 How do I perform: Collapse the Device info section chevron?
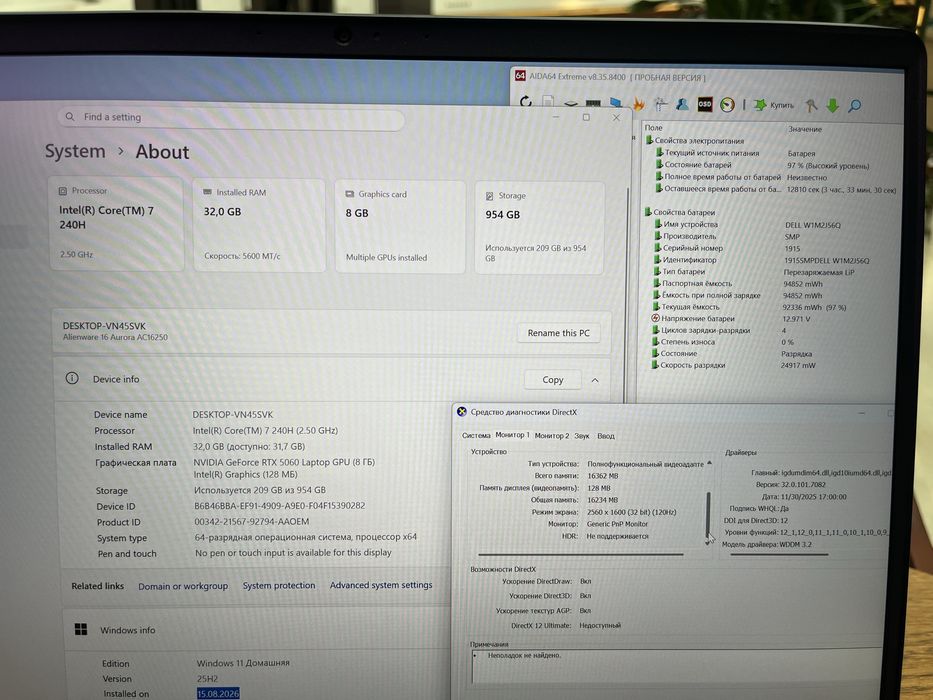[595, 380]
